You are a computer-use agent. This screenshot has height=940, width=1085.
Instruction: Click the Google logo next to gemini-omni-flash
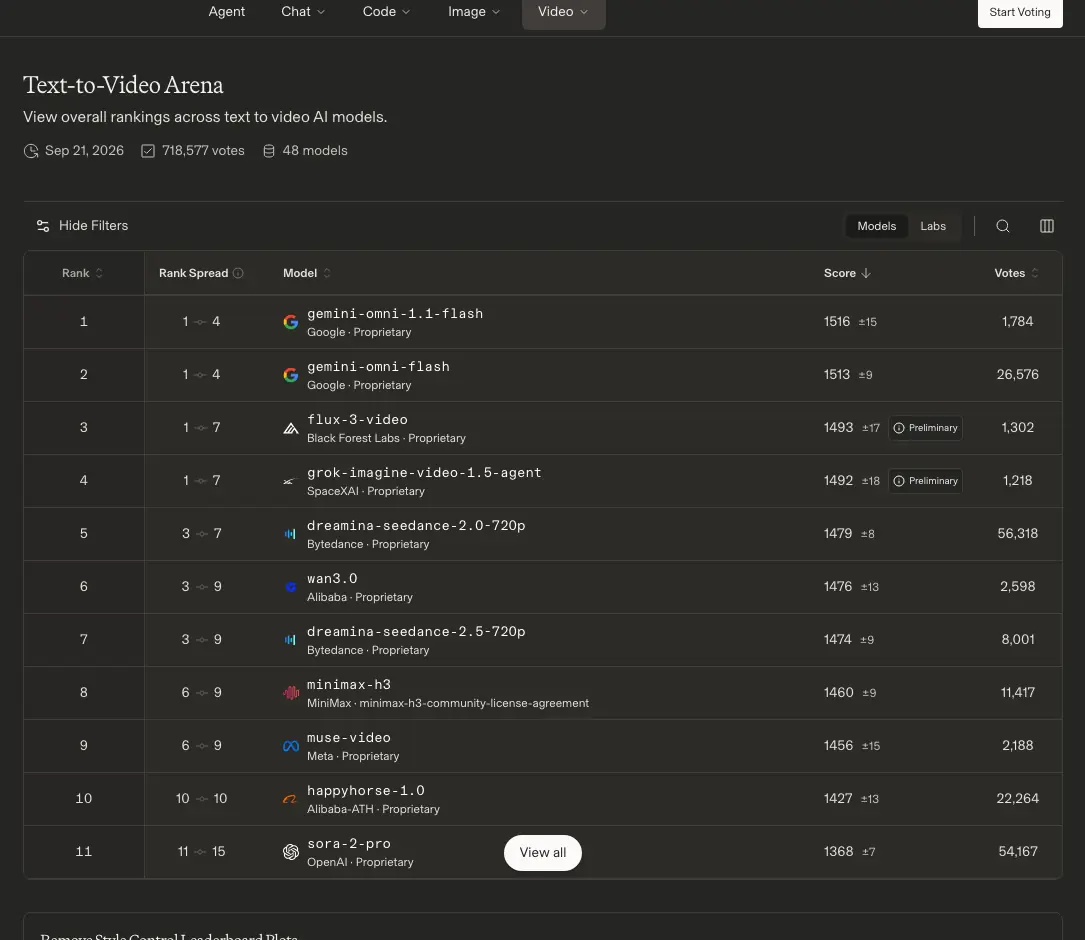pos(291,374)
